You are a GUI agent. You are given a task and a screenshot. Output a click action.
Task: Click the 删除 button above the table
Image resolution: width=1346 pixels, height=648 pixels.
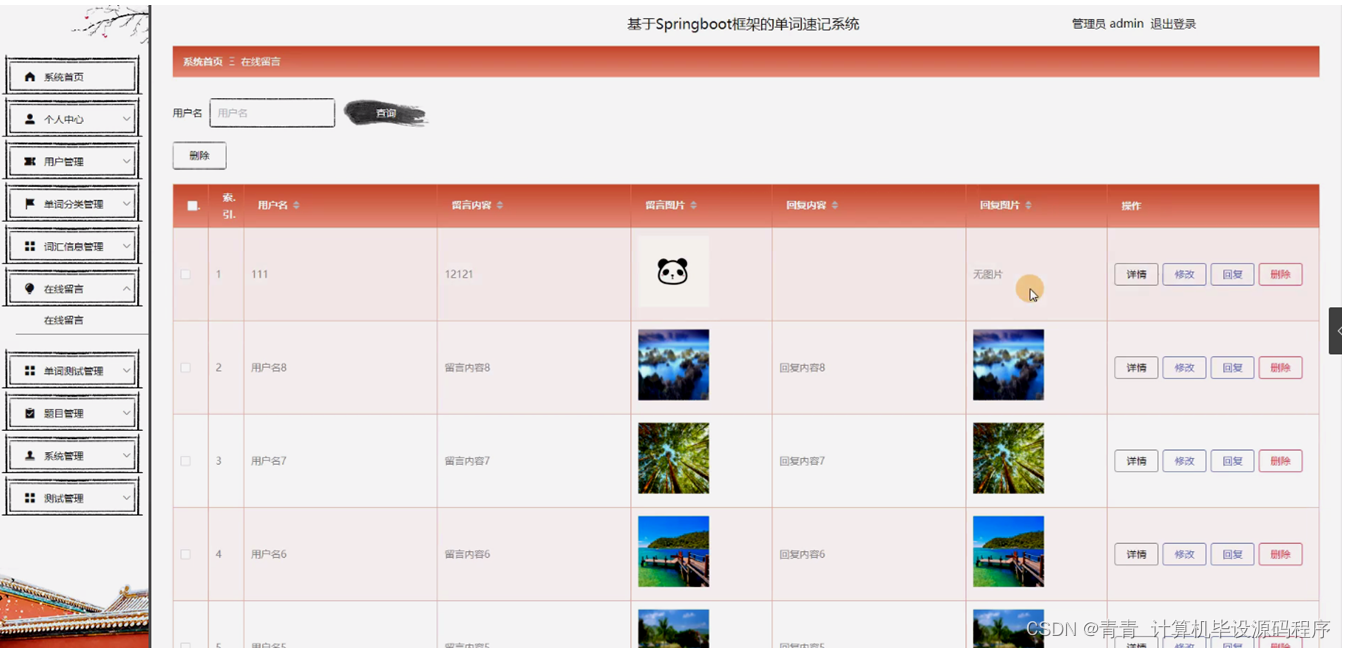(199, 156)
